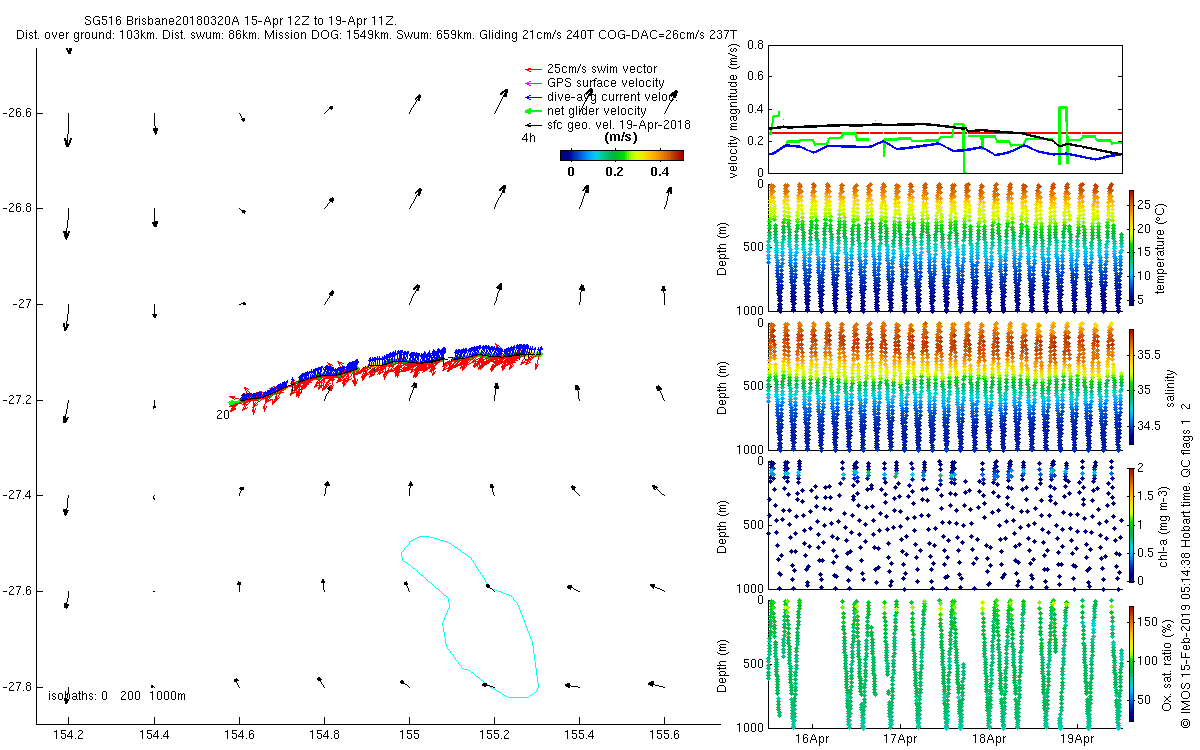Click the 'temperature (°C)' colorbar label
The width and height of the screenshot is (1200, 750).
(1162, 247)
